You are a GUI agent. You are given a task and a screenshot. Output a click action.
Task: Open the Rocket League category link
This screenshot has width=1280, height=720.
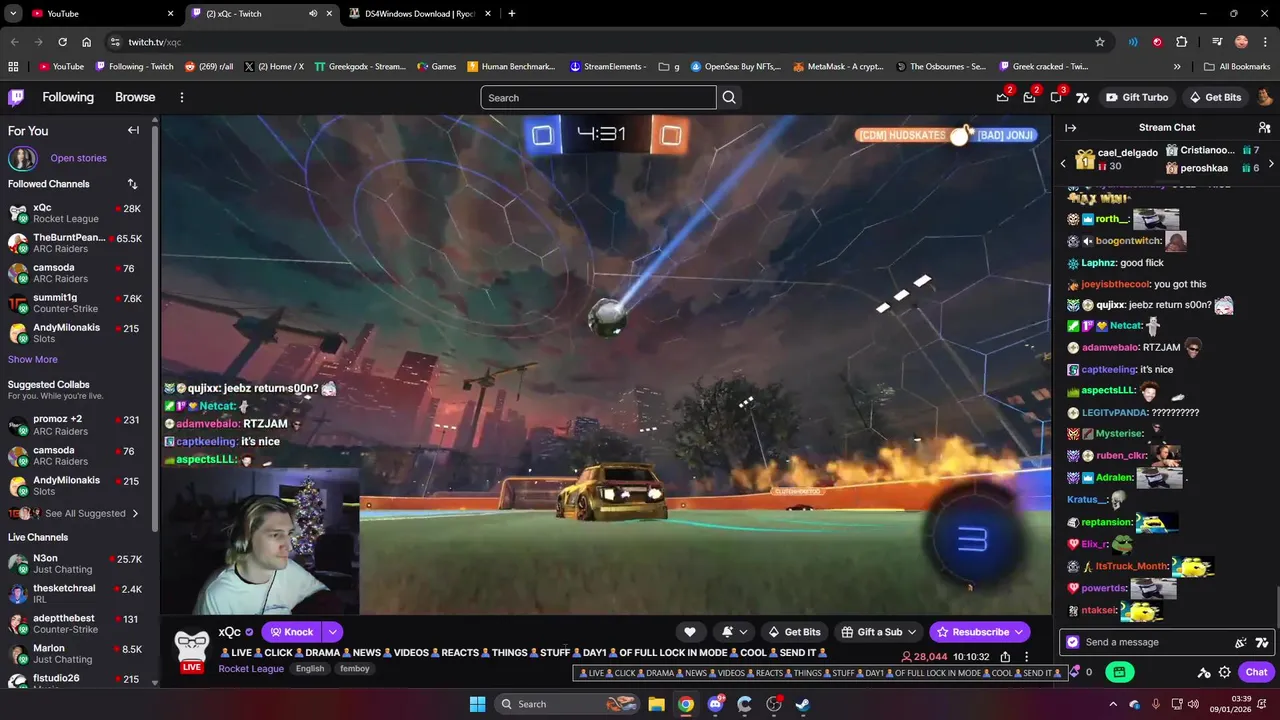[x=251, y=669]
